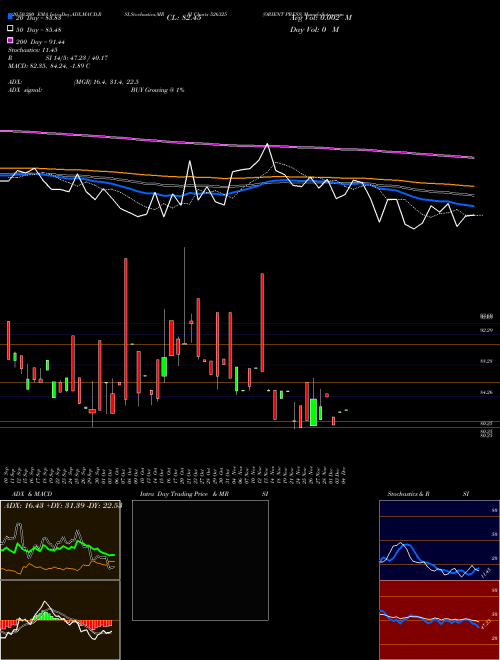This screenshot has width=500, height=660.
Task: Click the peak of the white price line
Action: pyautogui.click(x=267, y=145)
